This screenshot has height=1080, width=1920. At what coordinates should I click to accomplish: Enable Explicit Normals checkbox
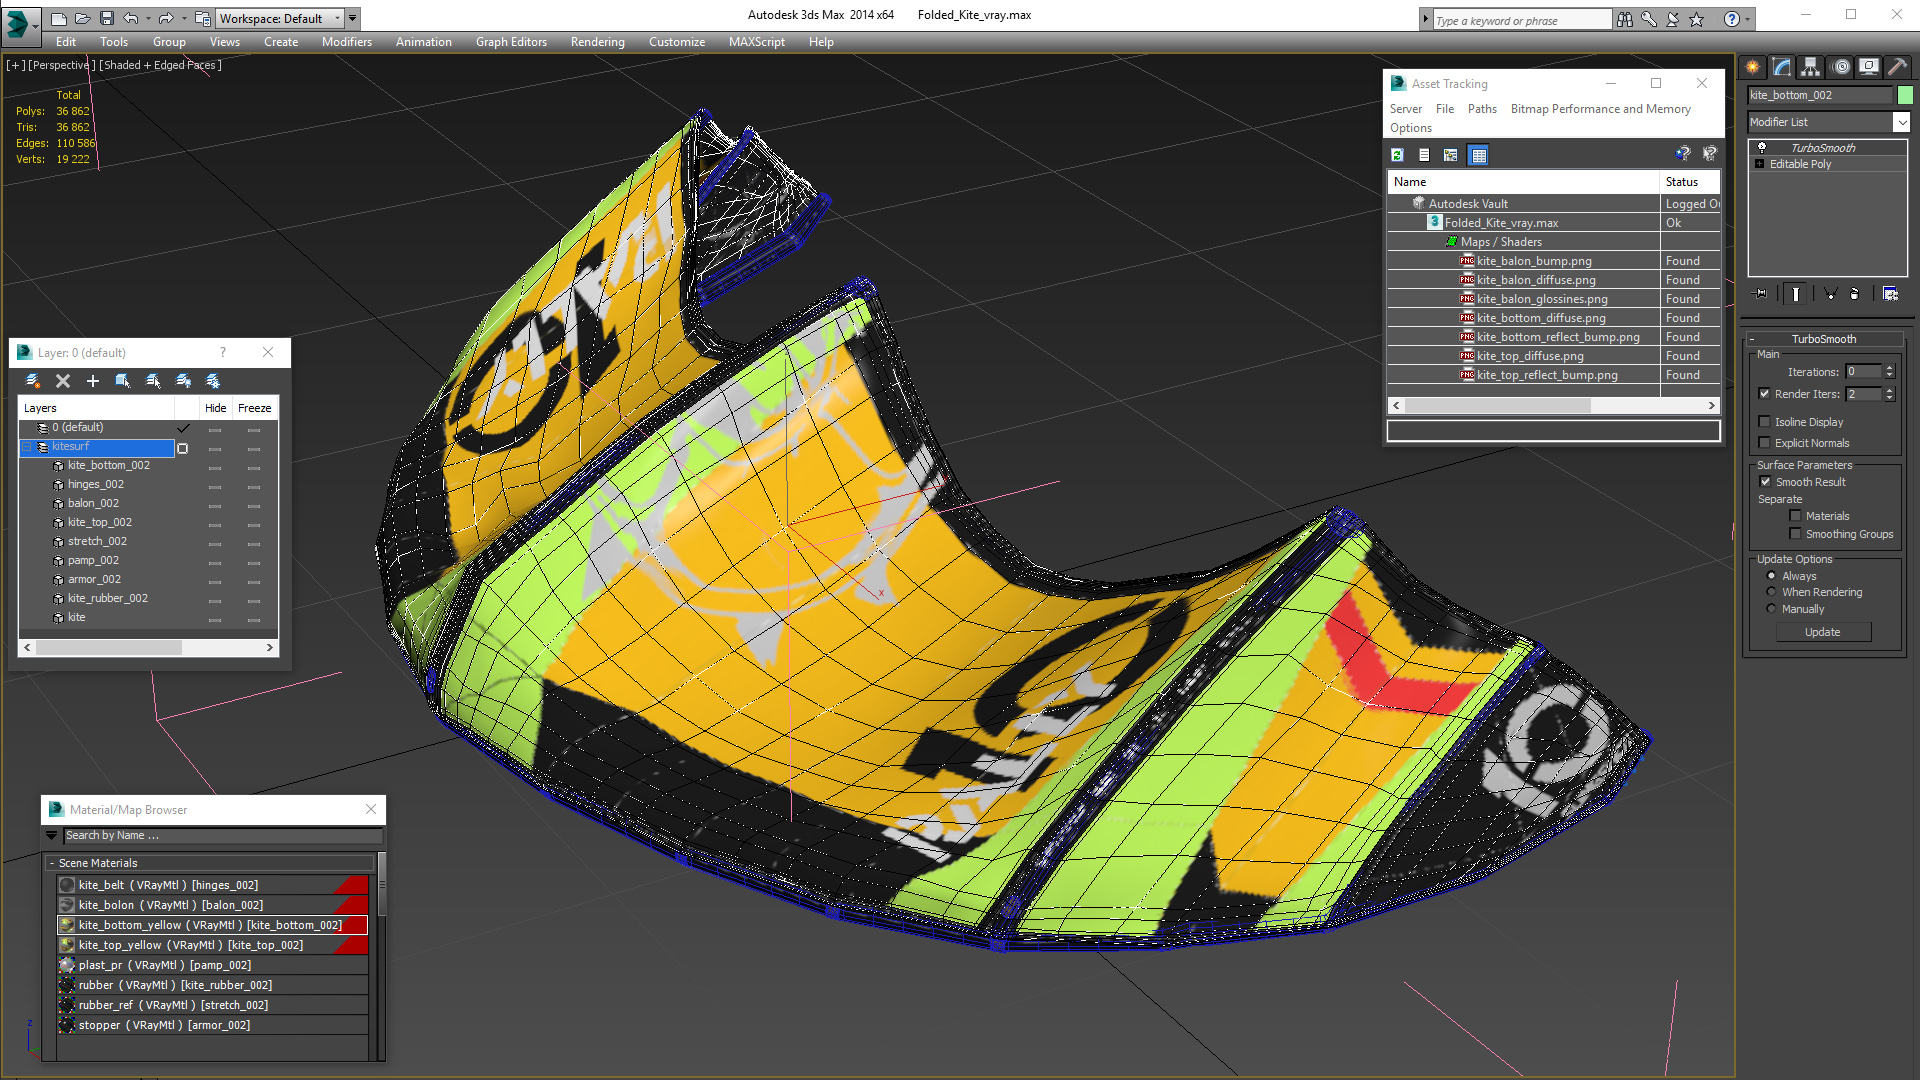1765,443
